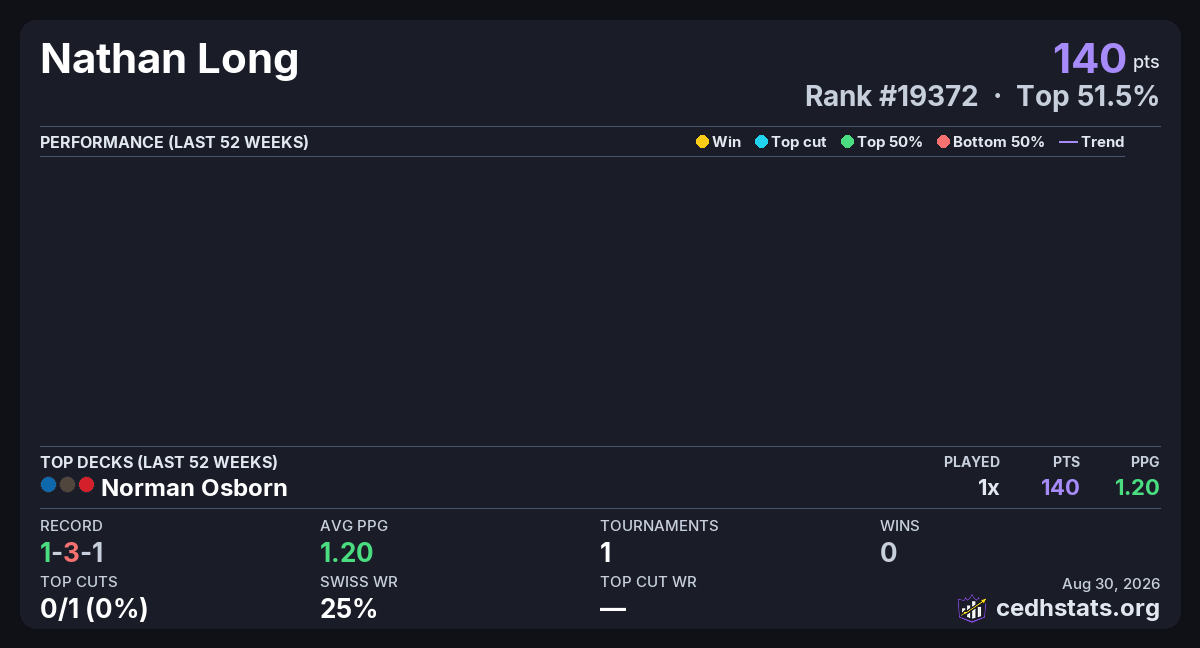Viewport: 1200px width, 648px height.
Task: Click the 1-3-1 record value
Action: click(72, 552)
